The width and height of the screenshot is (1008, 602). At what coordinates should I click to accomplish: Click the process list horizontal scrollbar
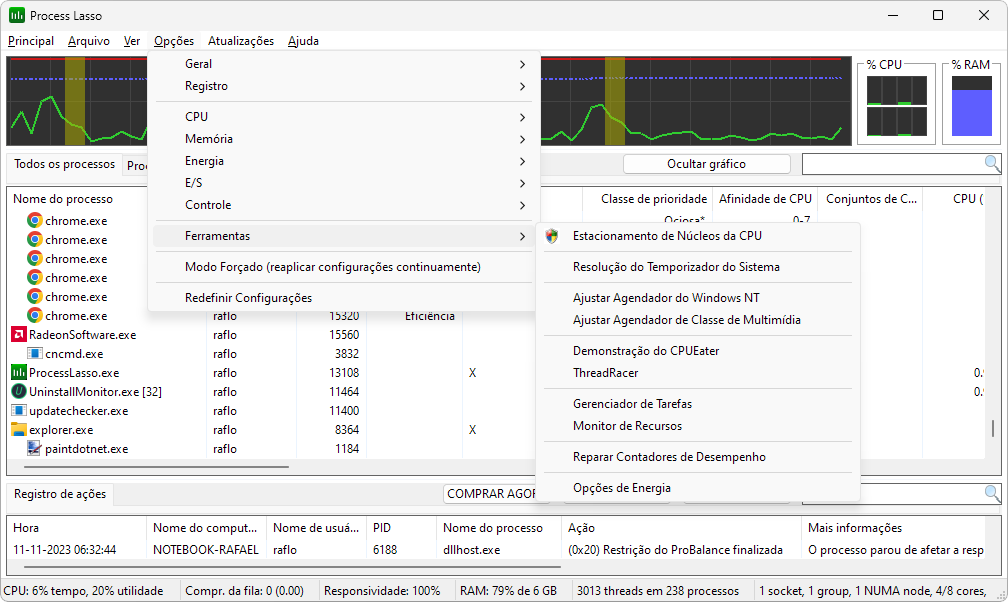156,467
